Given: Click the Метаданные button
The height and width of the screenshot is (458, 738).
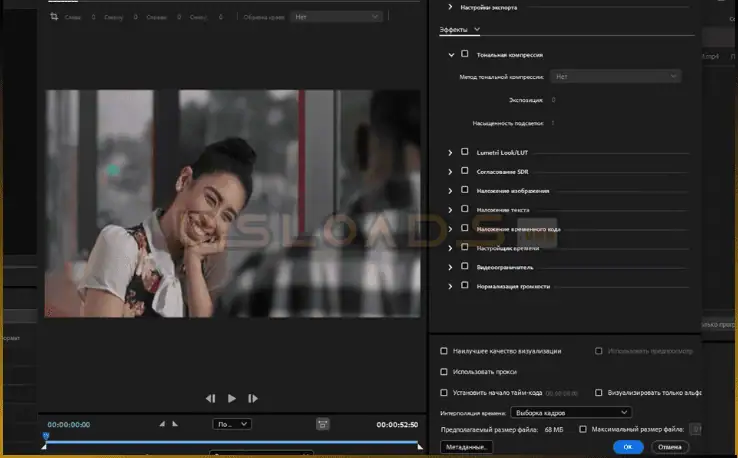Looking at the screenshot, I should click(x=466, y=447).
